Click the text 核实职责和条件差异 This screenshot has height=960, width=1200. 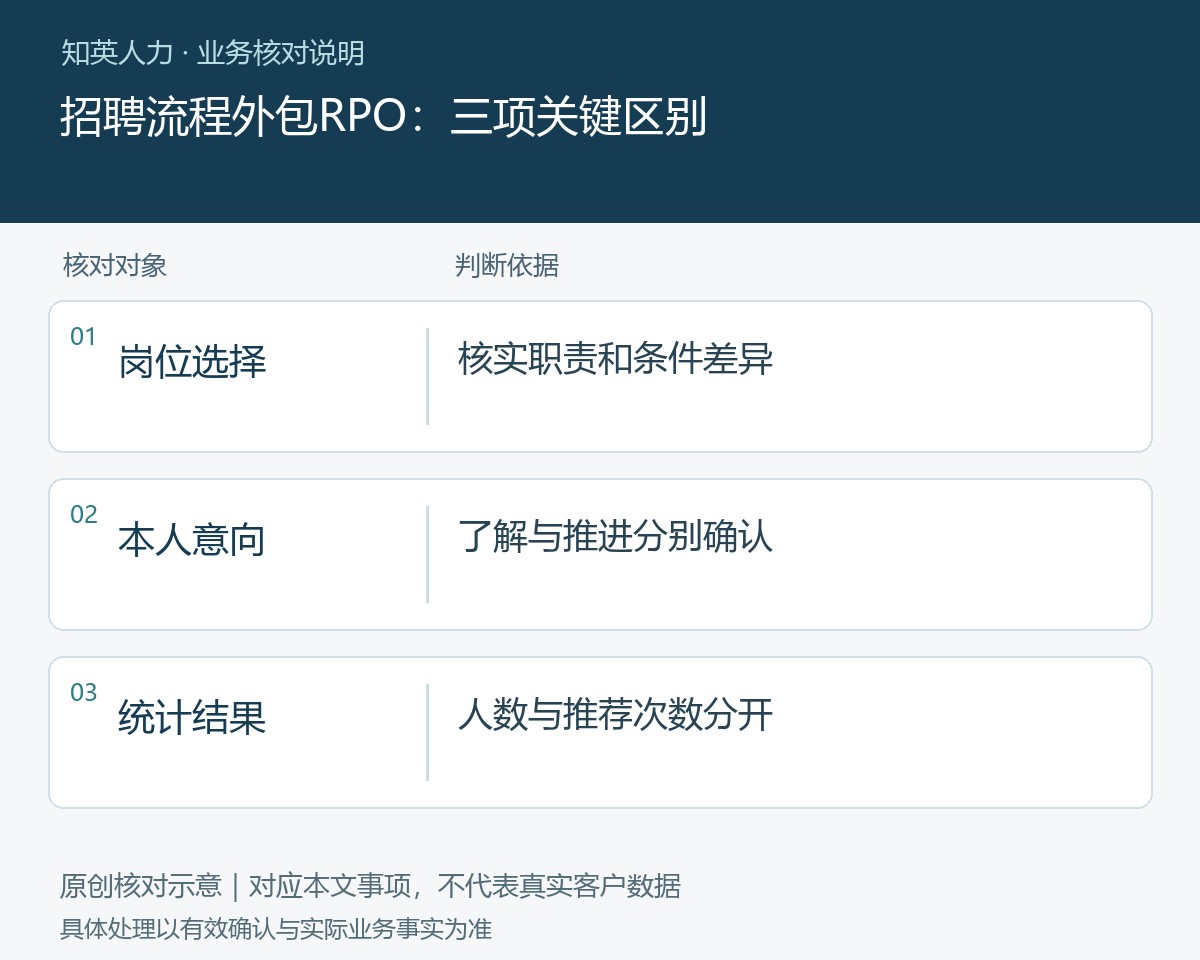click(x=615, y=359)
